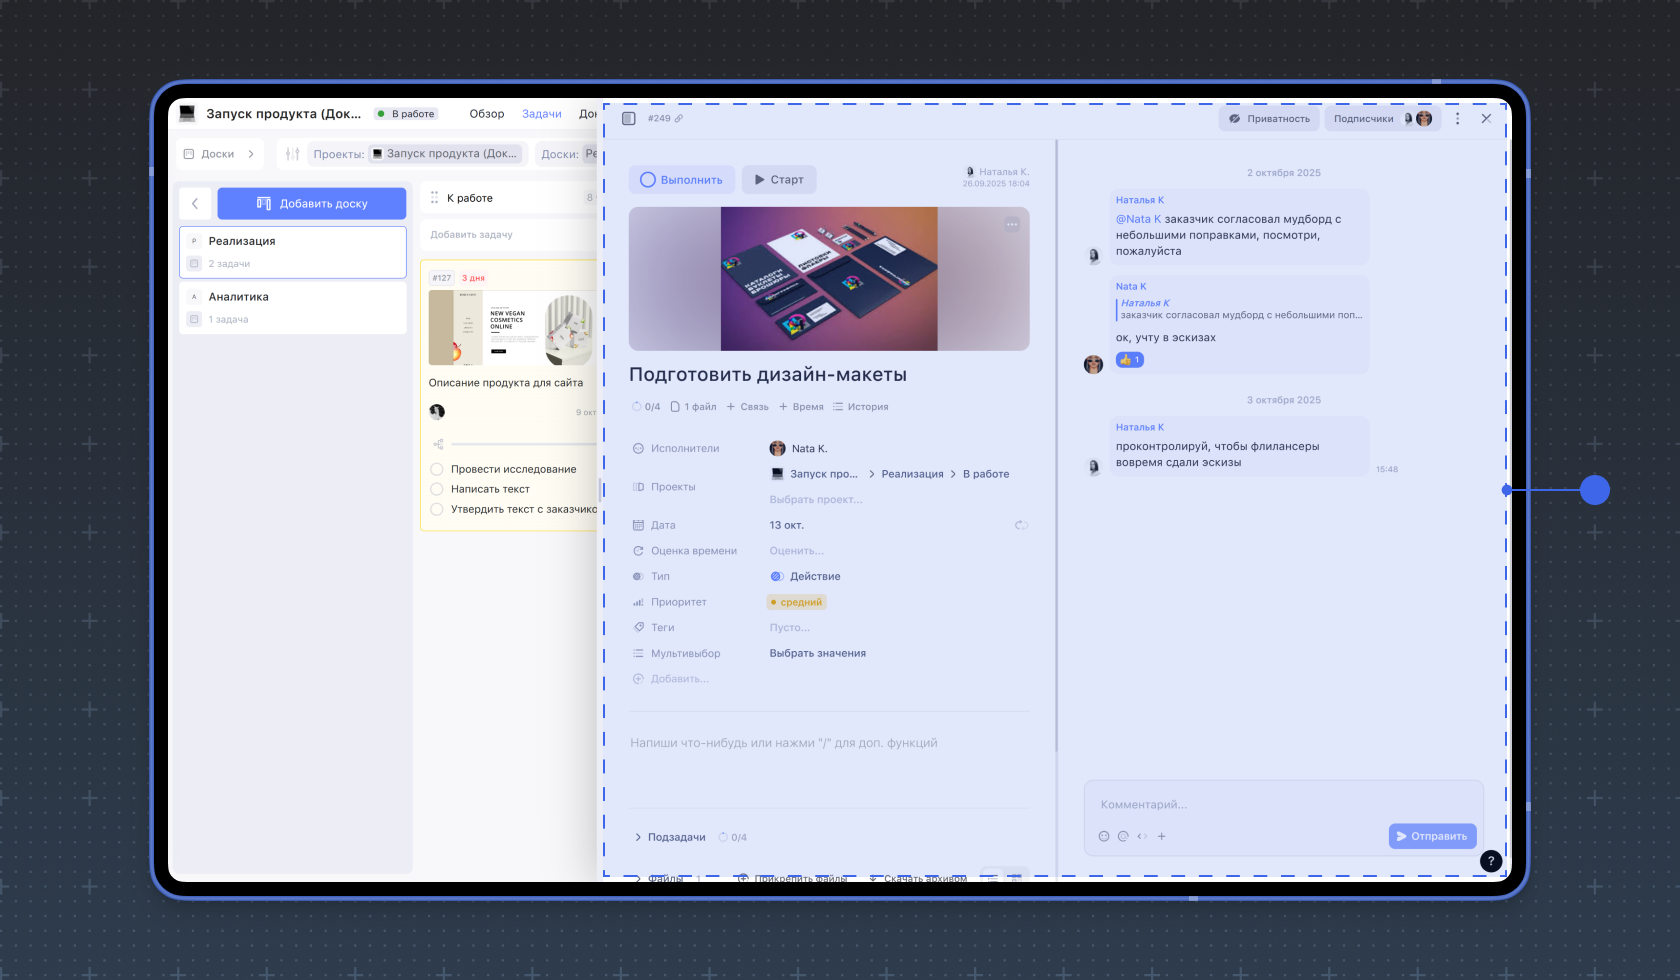Image resolution: width=1680 pixels, height=980 pixels.
Task: Click the repeat icon in Дата row
Action: click(x=1021, y=525)
